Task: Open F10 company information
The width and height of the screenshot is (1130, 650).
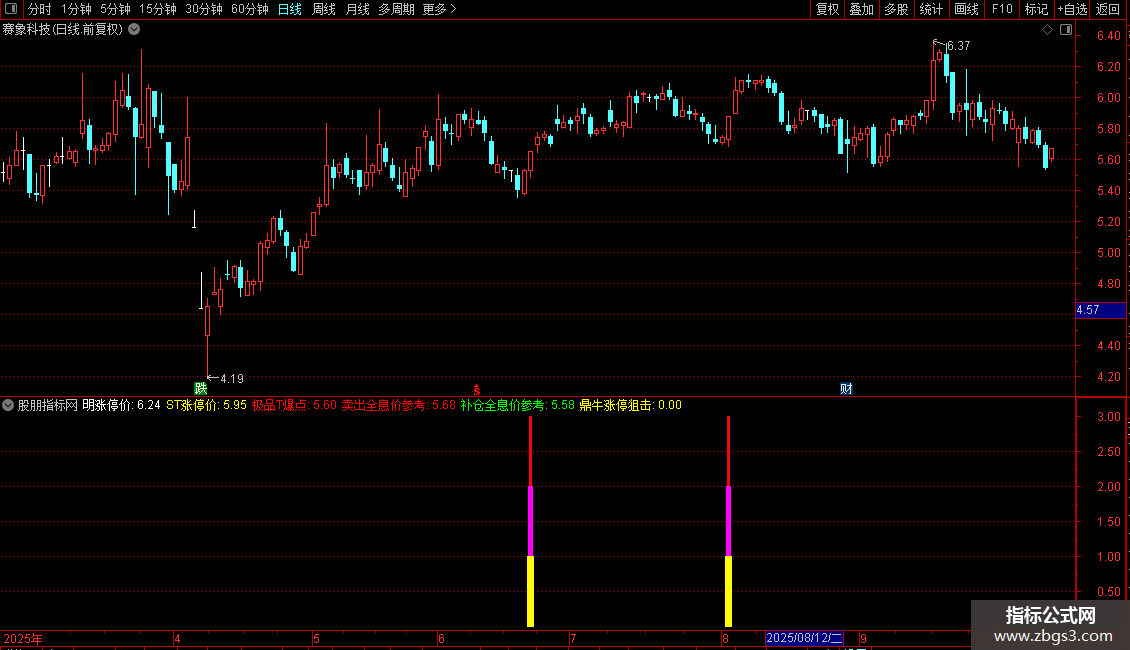Action: tap(1002, 9)
